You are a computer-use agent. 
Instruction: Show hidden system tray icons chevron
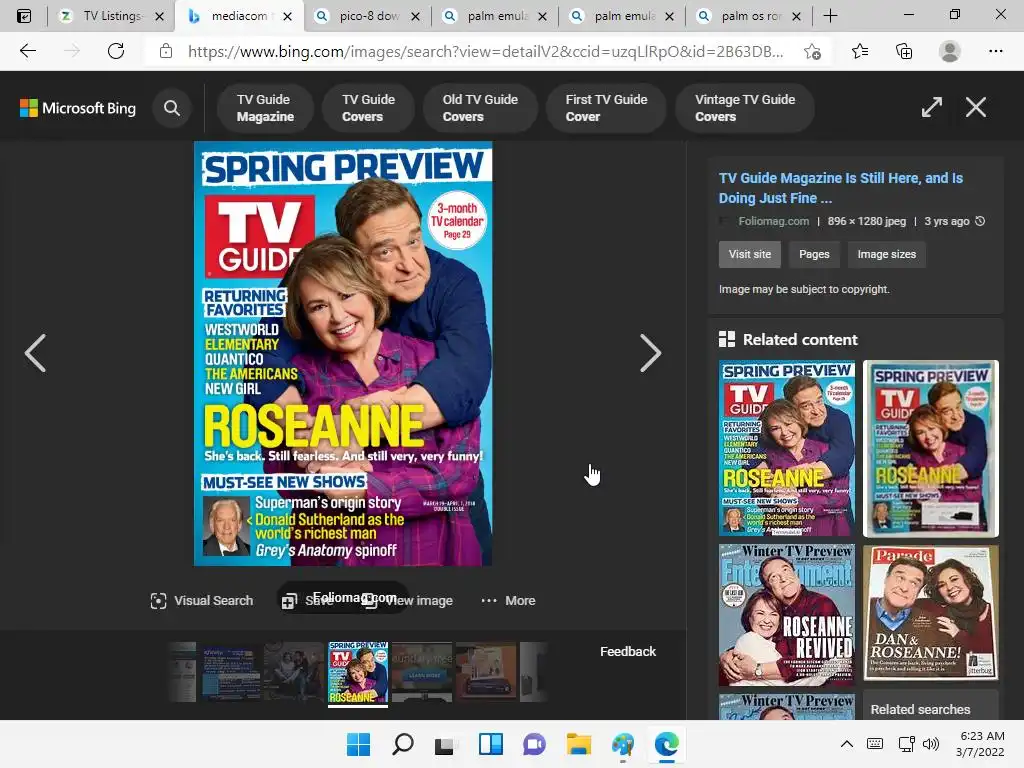click(x=846, y=744)
